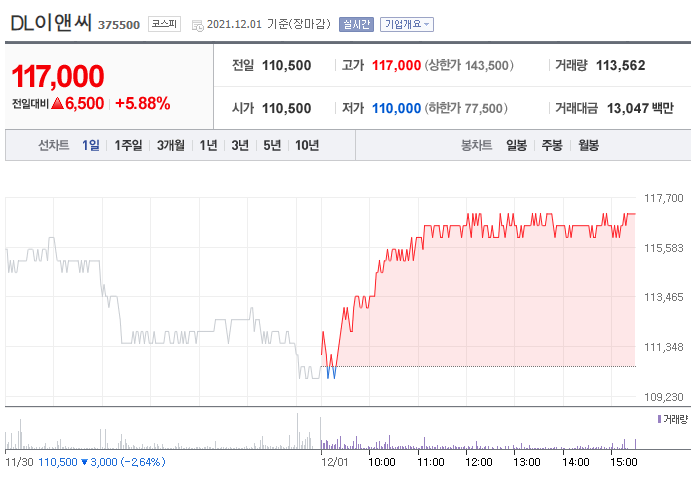Click the blue low-point dip on price line
Screen dimensions: 691x478
331,373
